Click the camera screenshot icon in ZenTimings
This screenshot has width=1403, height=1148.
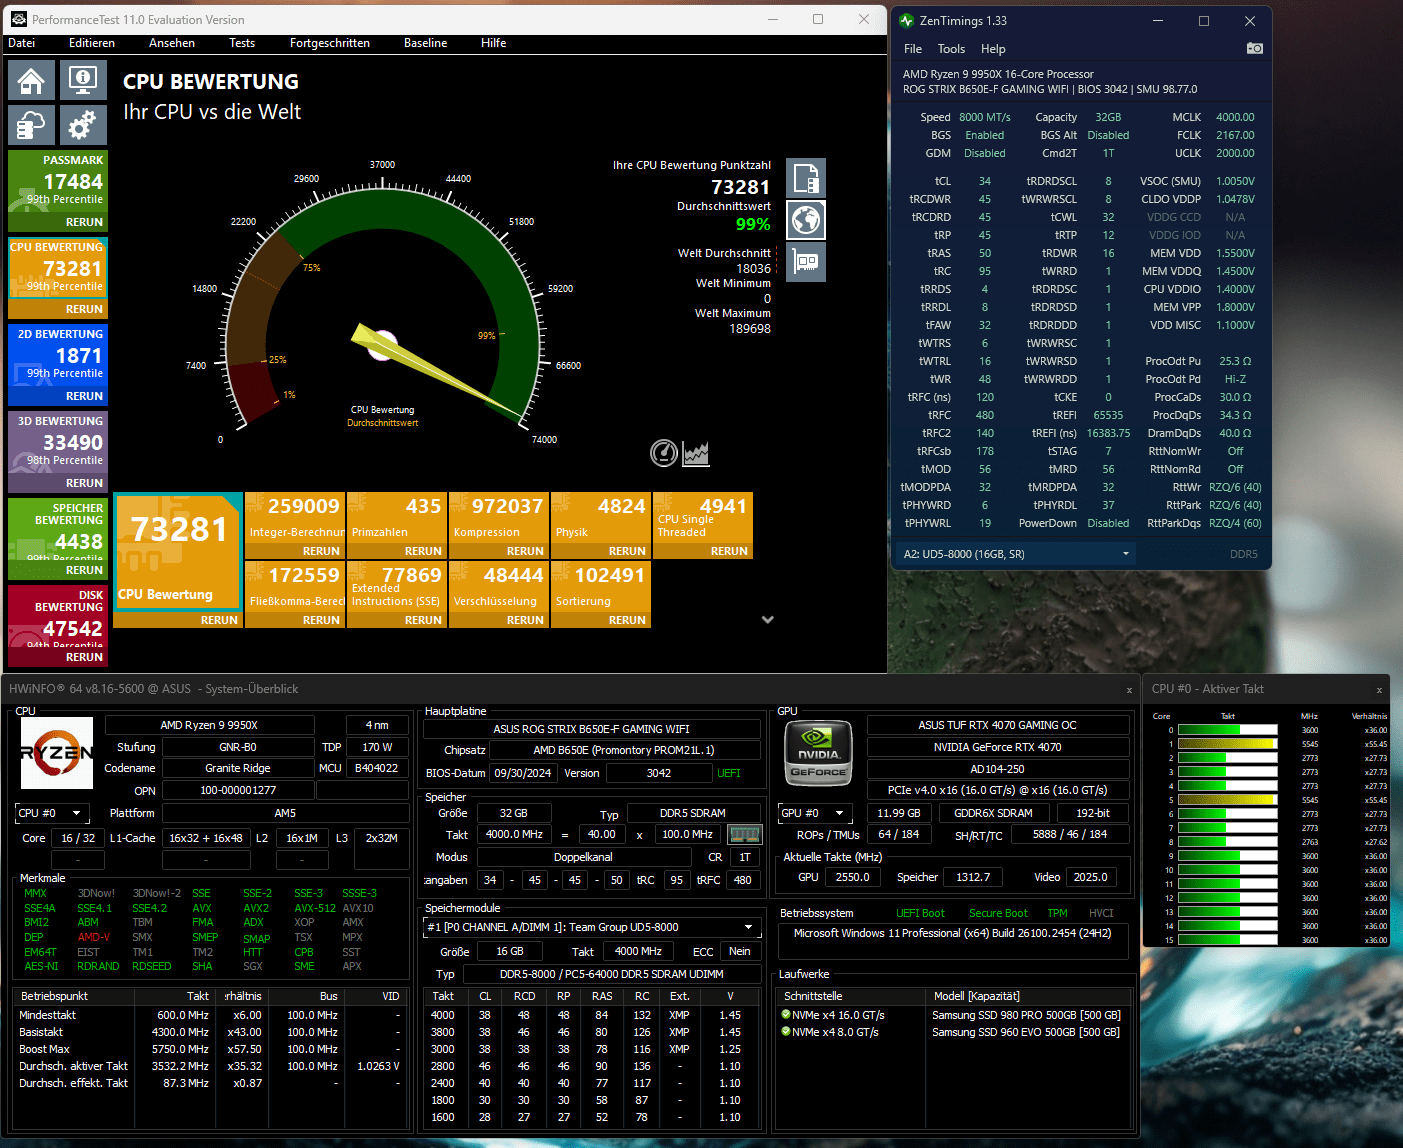pyautogui.click(x=1254, y=48)
